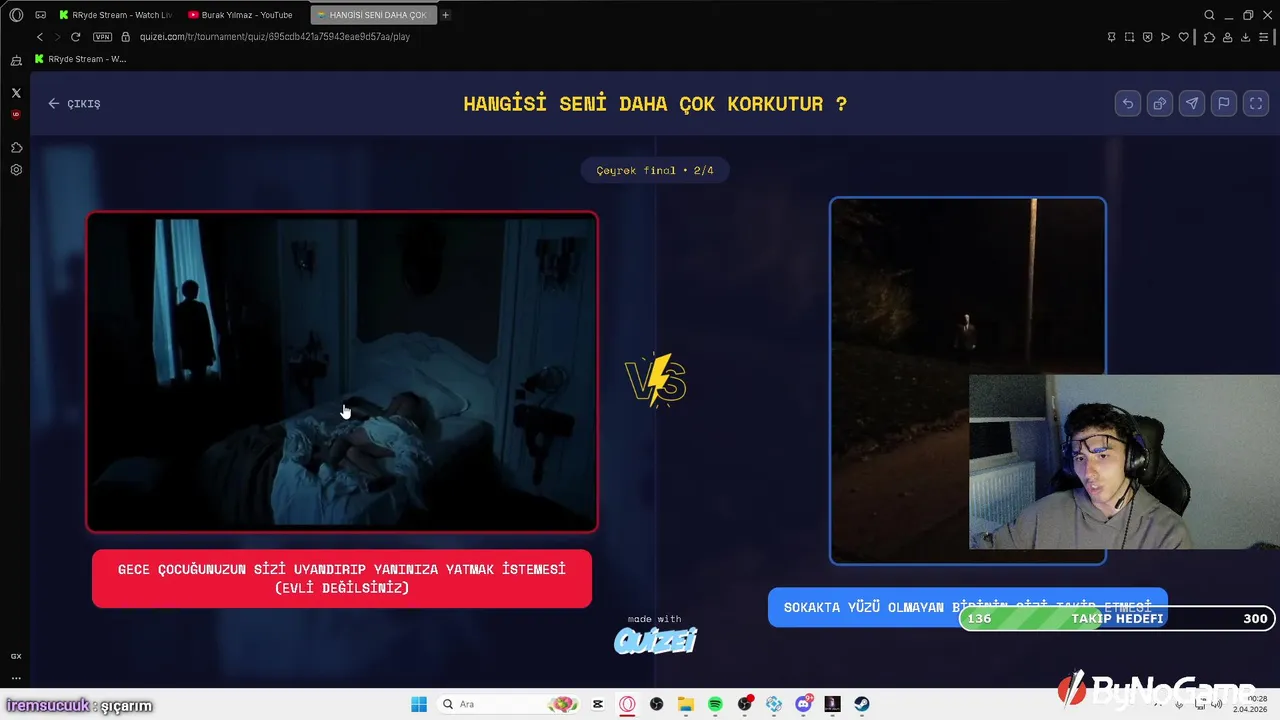Screen dimensions: 1280x720
Task: Select the HANGİSİ SENİ DAHA ÇOK tab
Action: tap(372, 15)
